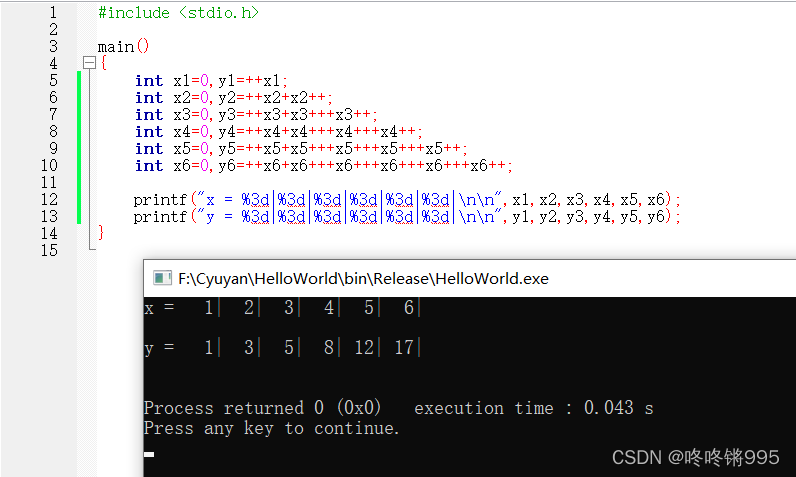Click the main() declaration
Image resolution: width=796 pixels, height=477 pixels.
pos(123,47)
